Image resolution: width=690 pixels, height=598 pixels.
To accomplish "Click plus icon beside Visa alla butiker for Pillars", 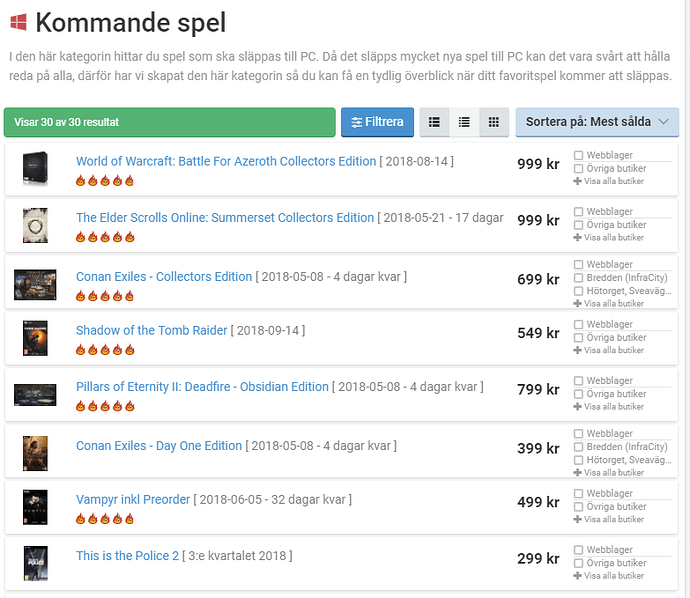I will point(578,407).
